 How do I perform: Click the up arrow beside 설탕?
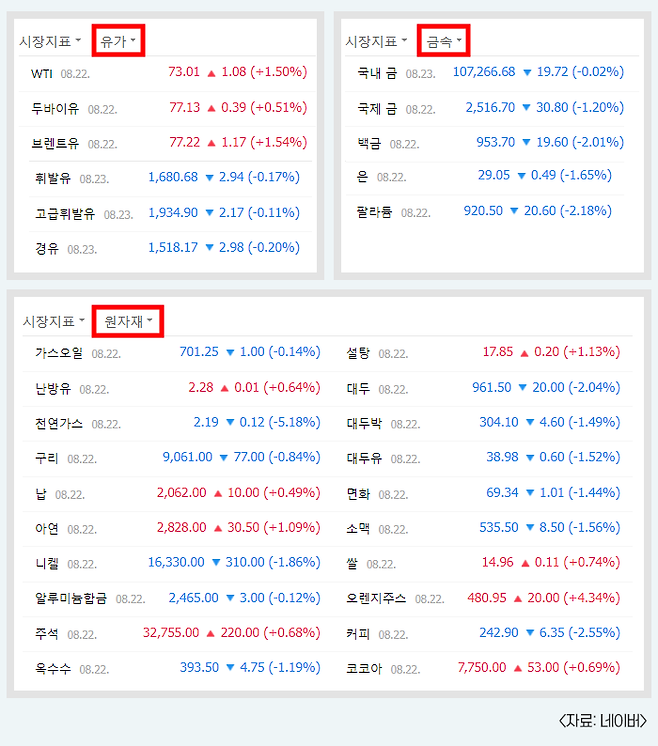point(524,353)
